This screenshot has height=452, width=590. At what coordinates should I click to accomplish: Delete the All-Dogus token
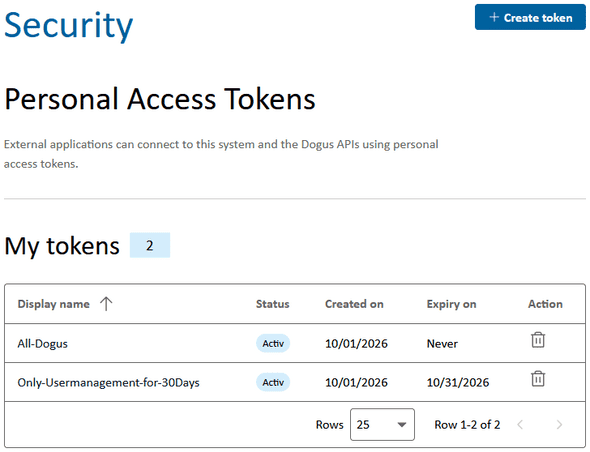point(538,340)
